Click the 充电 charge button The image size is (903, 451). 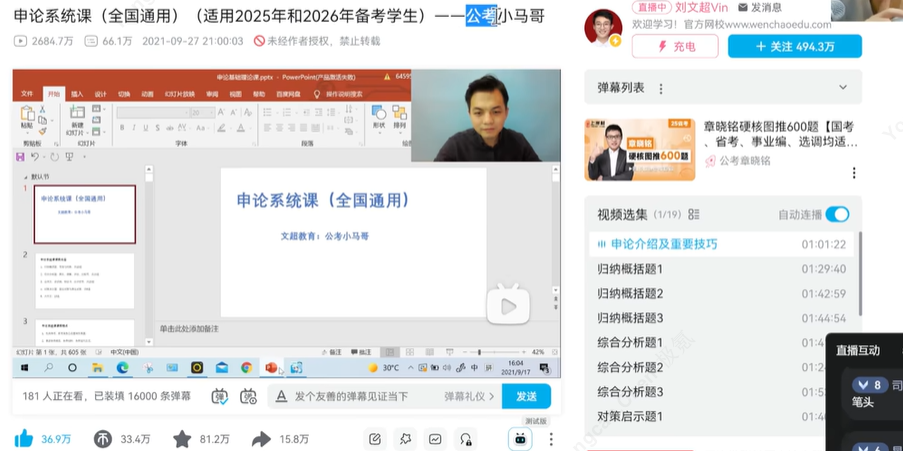[x=675, y=46]
